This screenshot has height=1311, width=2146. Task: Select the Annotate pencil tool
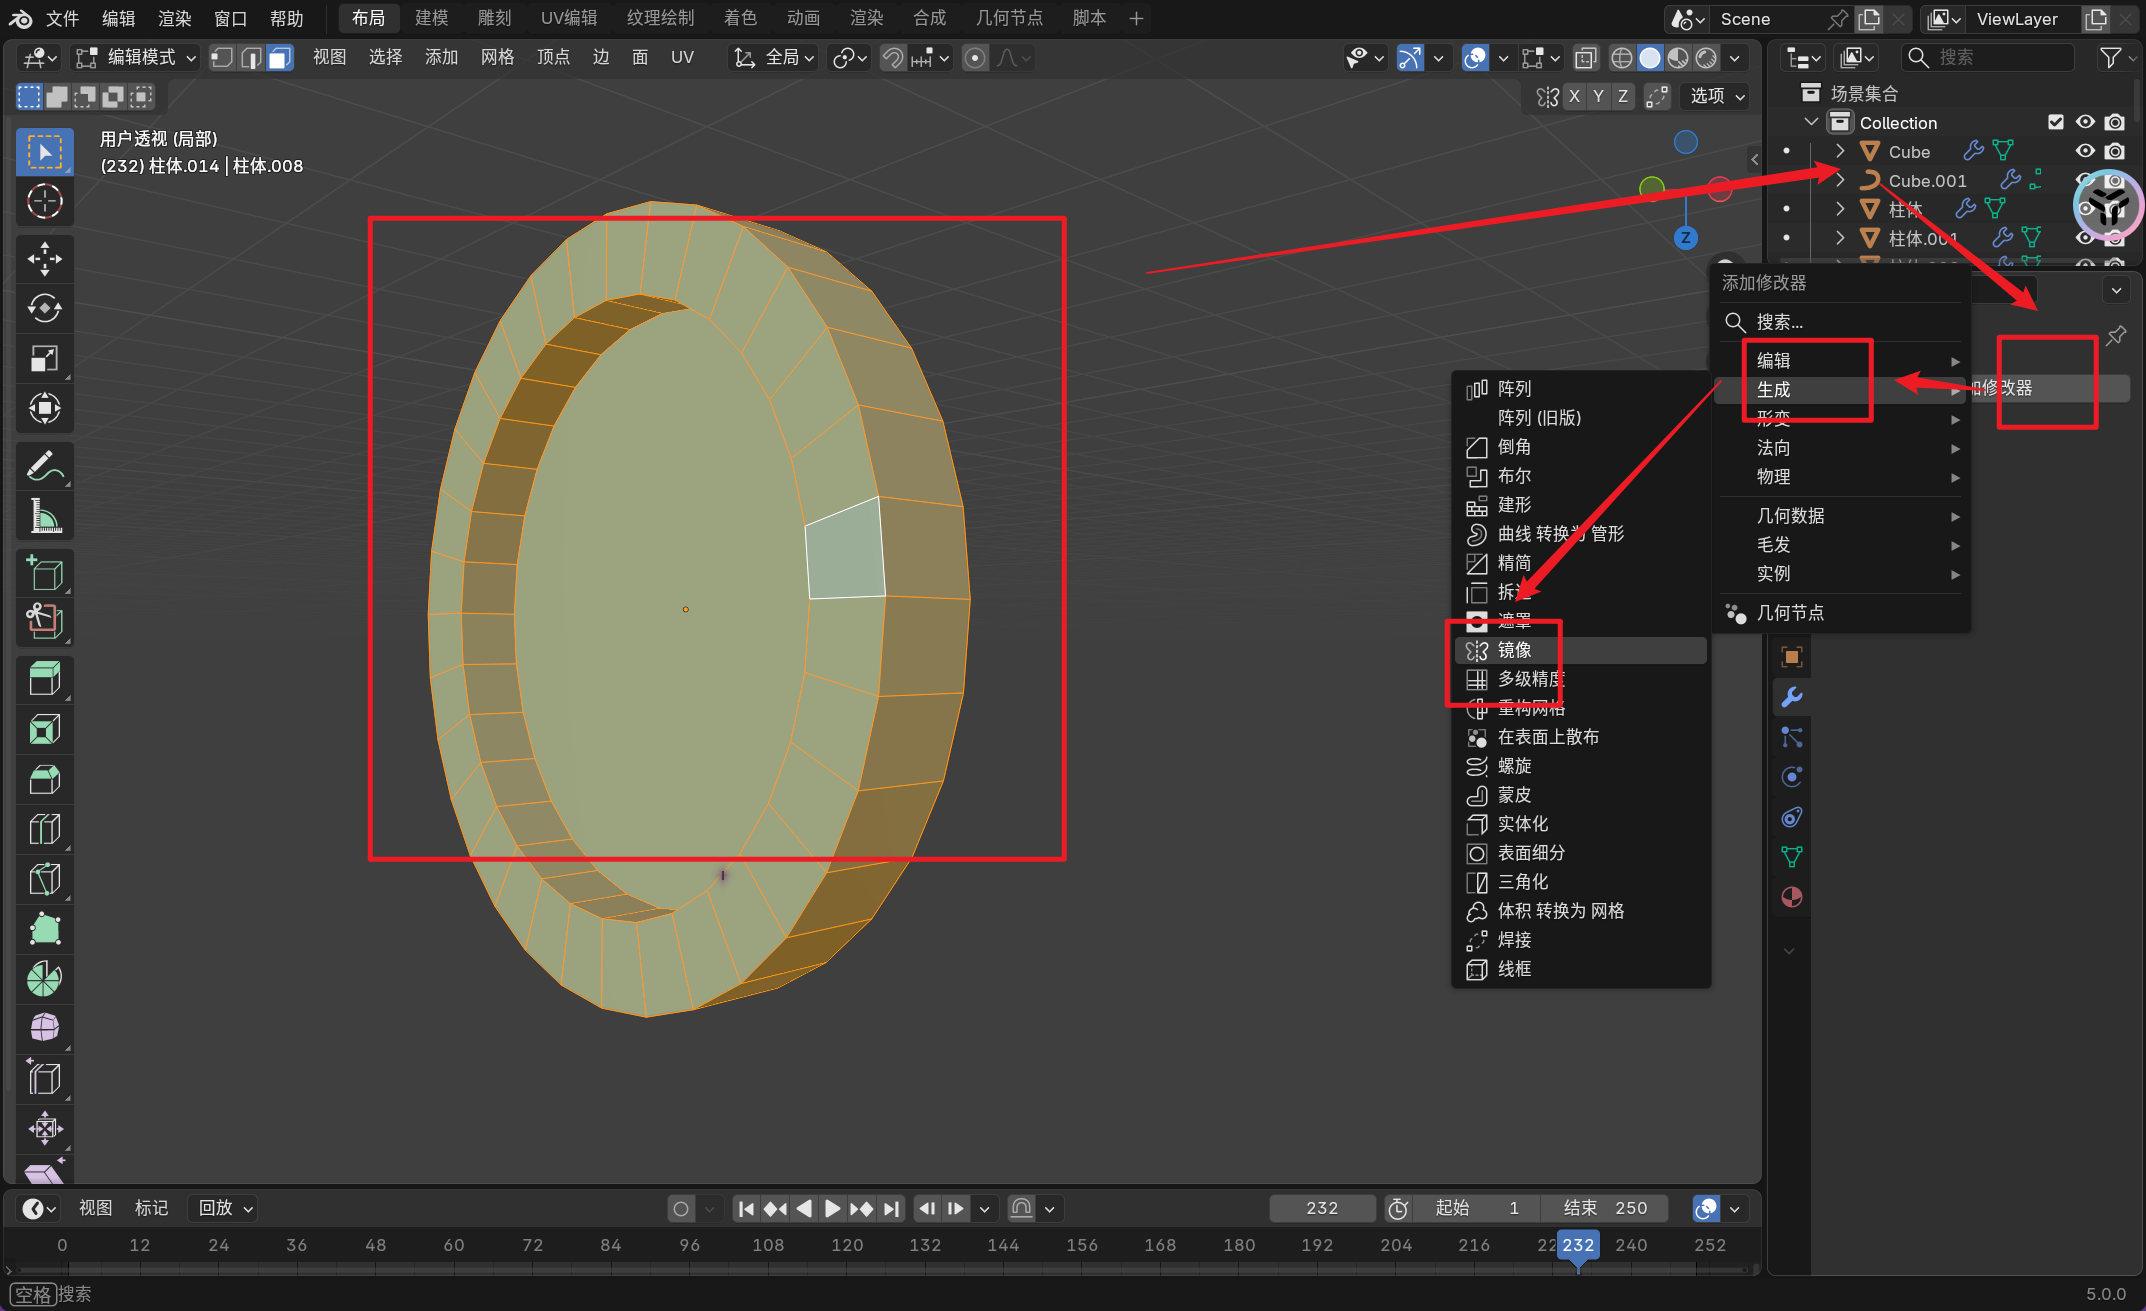tap(44, 466)
